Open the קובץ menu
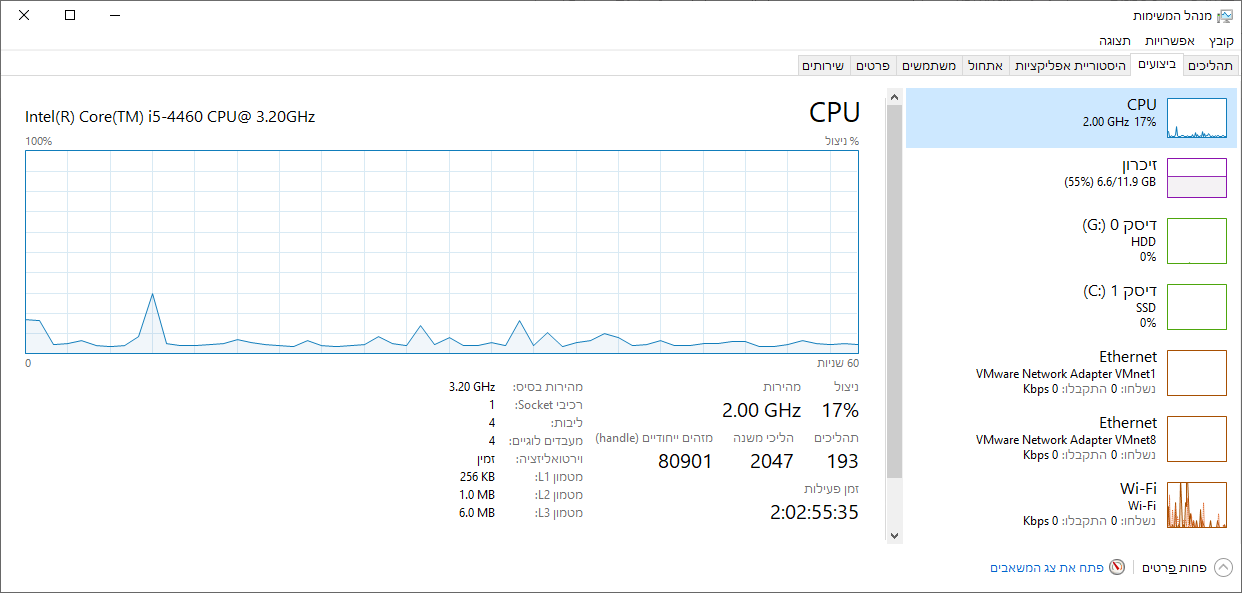This screenshot has width=1242, height=593. point(1221,41)
